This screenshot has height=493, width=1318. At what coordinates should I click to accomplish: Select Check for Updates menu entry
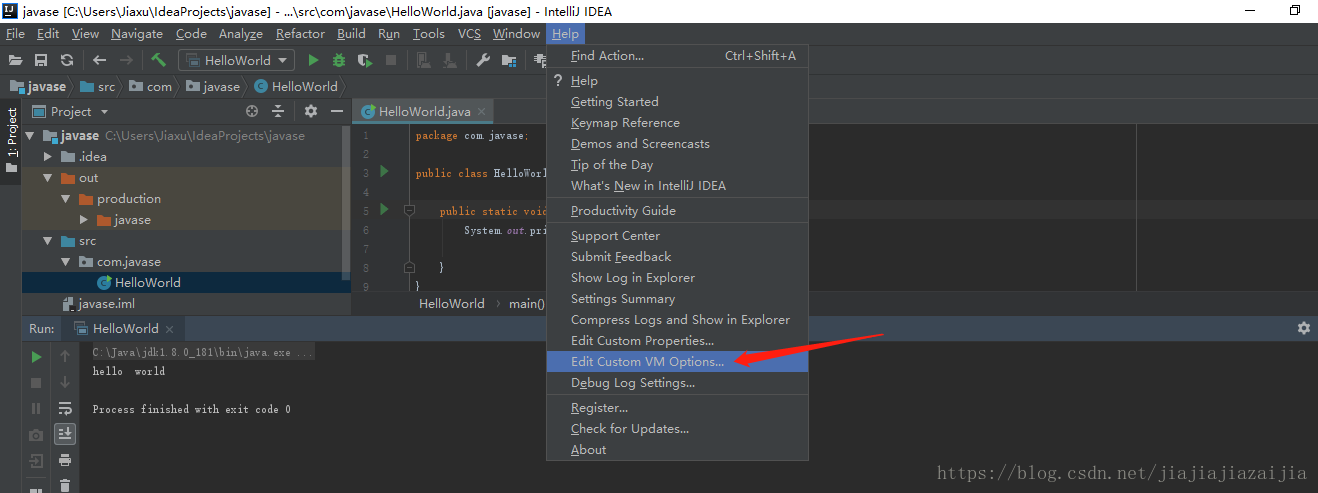[x=677, y=429]
